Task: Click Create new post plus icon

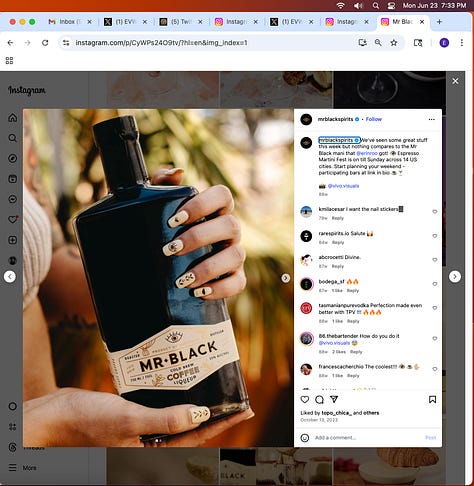Action: [13, 240]
